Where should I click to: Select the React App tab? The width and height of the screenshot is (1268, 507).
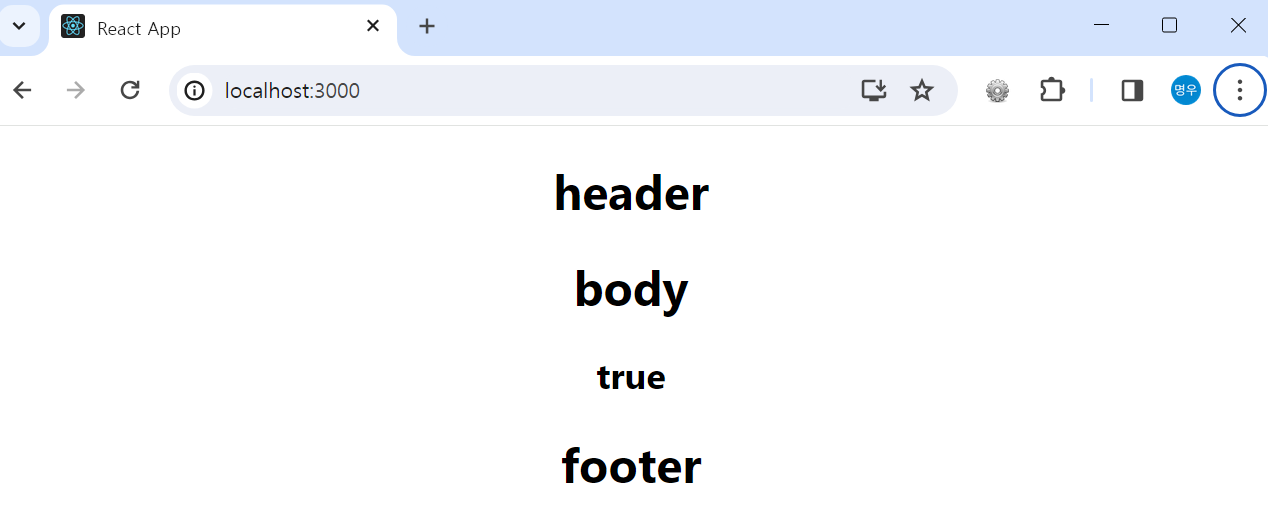[222, 28]
